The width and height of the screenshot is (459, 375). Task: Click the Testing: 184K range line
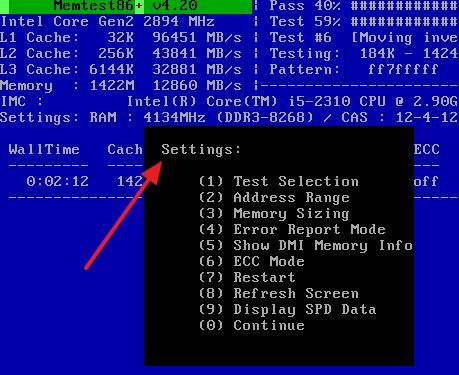pos(364,54)
